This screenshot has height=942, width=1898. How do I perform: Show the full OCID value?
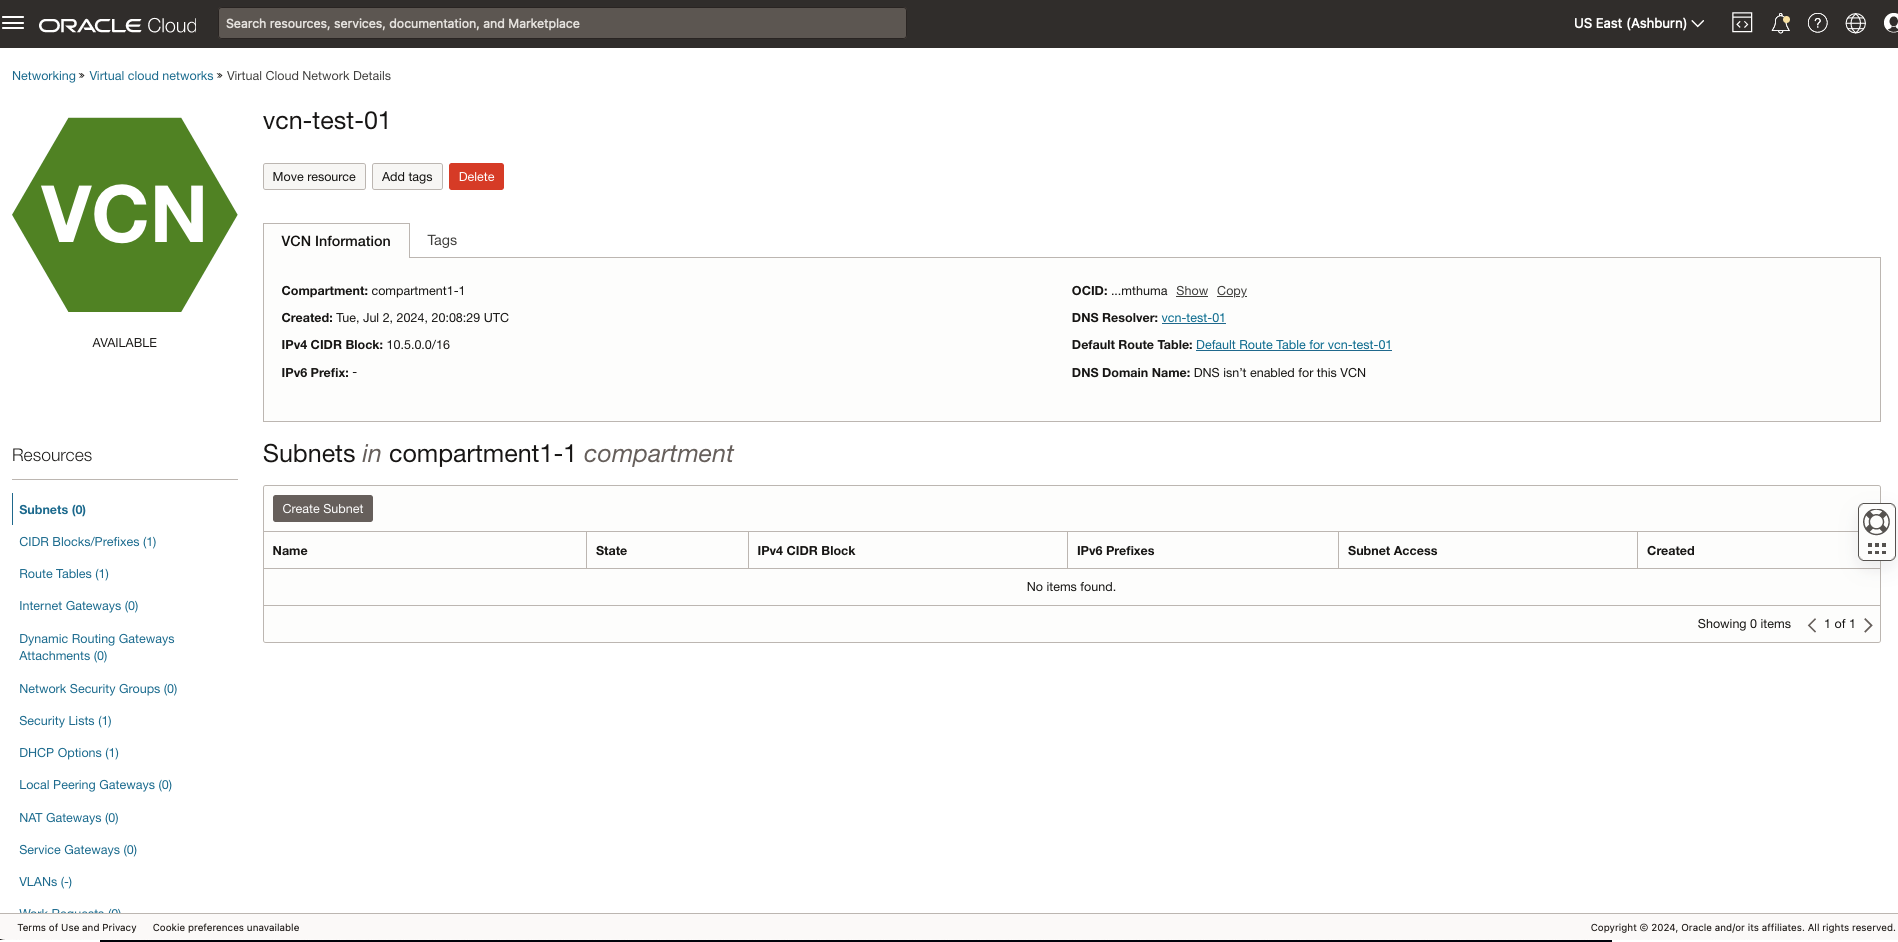(x=1191, y=290)
